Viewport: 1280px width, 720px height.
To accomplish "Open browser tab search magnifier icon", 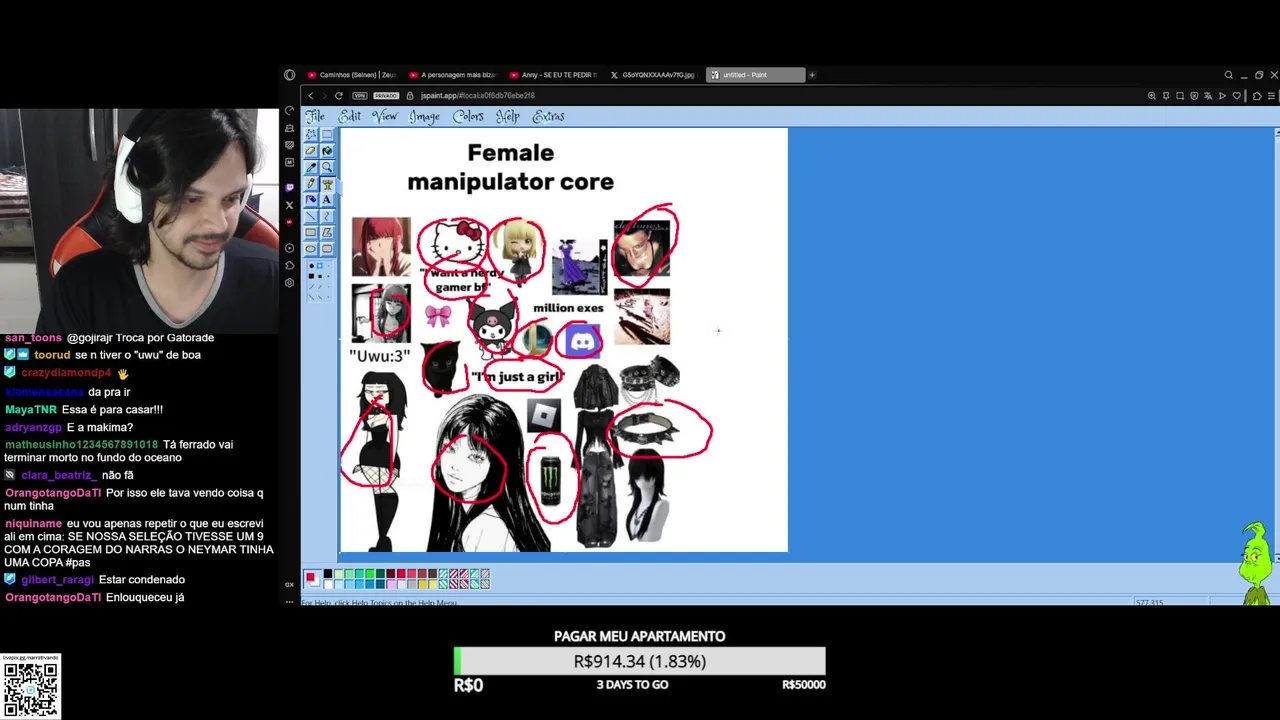I will (1229, 75).
